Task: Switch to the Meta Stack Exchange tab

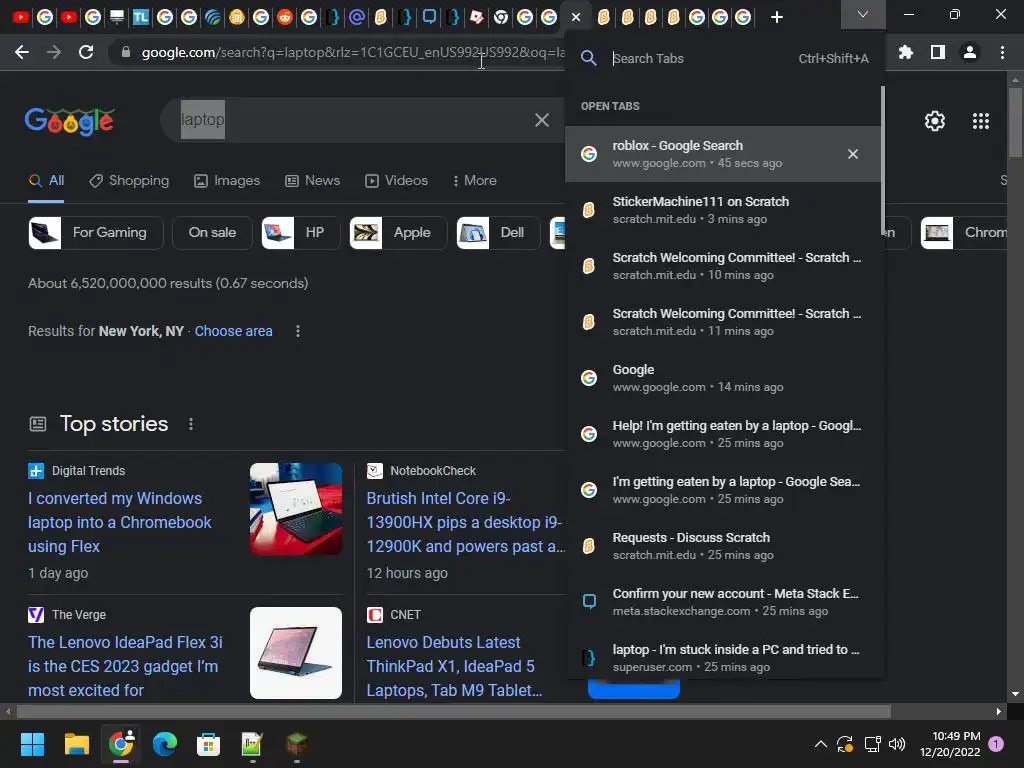Action: pyautogui.click(x=429, y=17)
